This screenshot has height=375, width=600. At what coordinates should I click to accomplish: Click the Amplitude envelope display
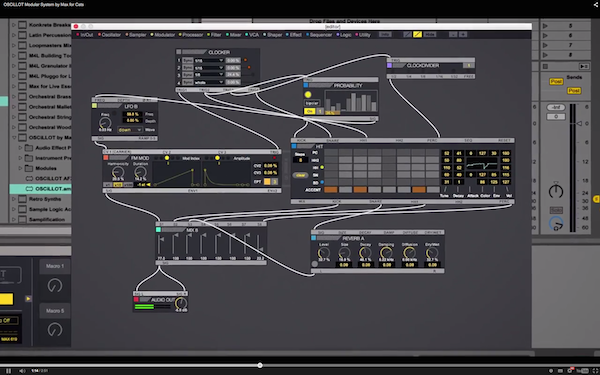click(x=226, y=174)
